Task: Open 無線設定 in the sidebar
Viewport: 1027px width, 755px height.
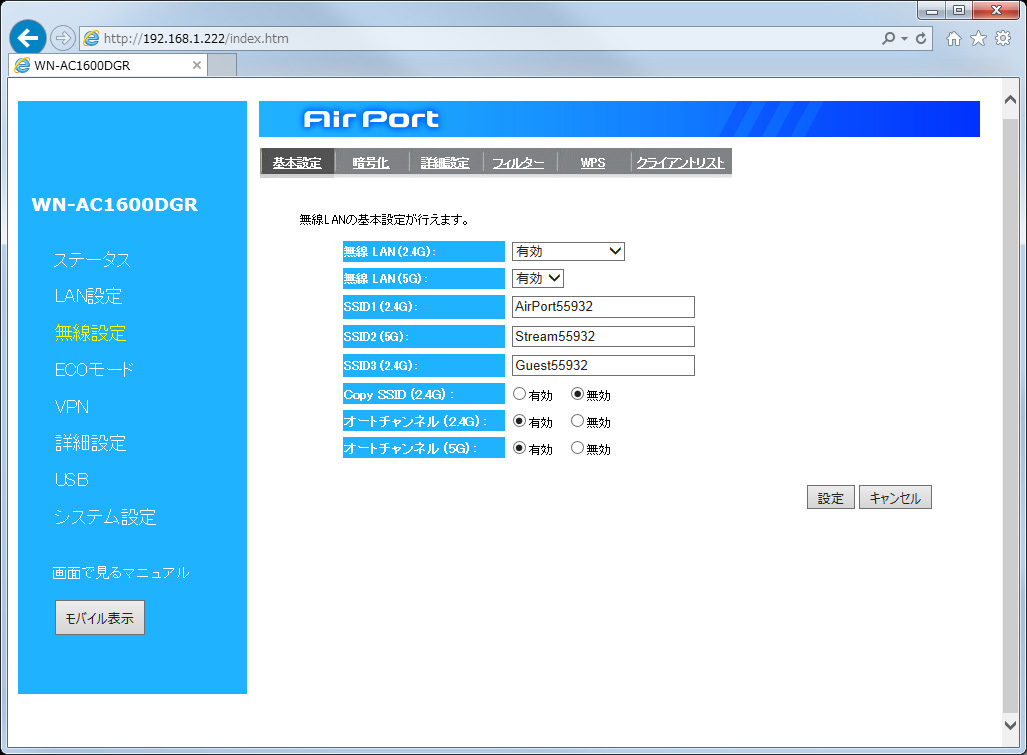Action: (x=90, y=333)
